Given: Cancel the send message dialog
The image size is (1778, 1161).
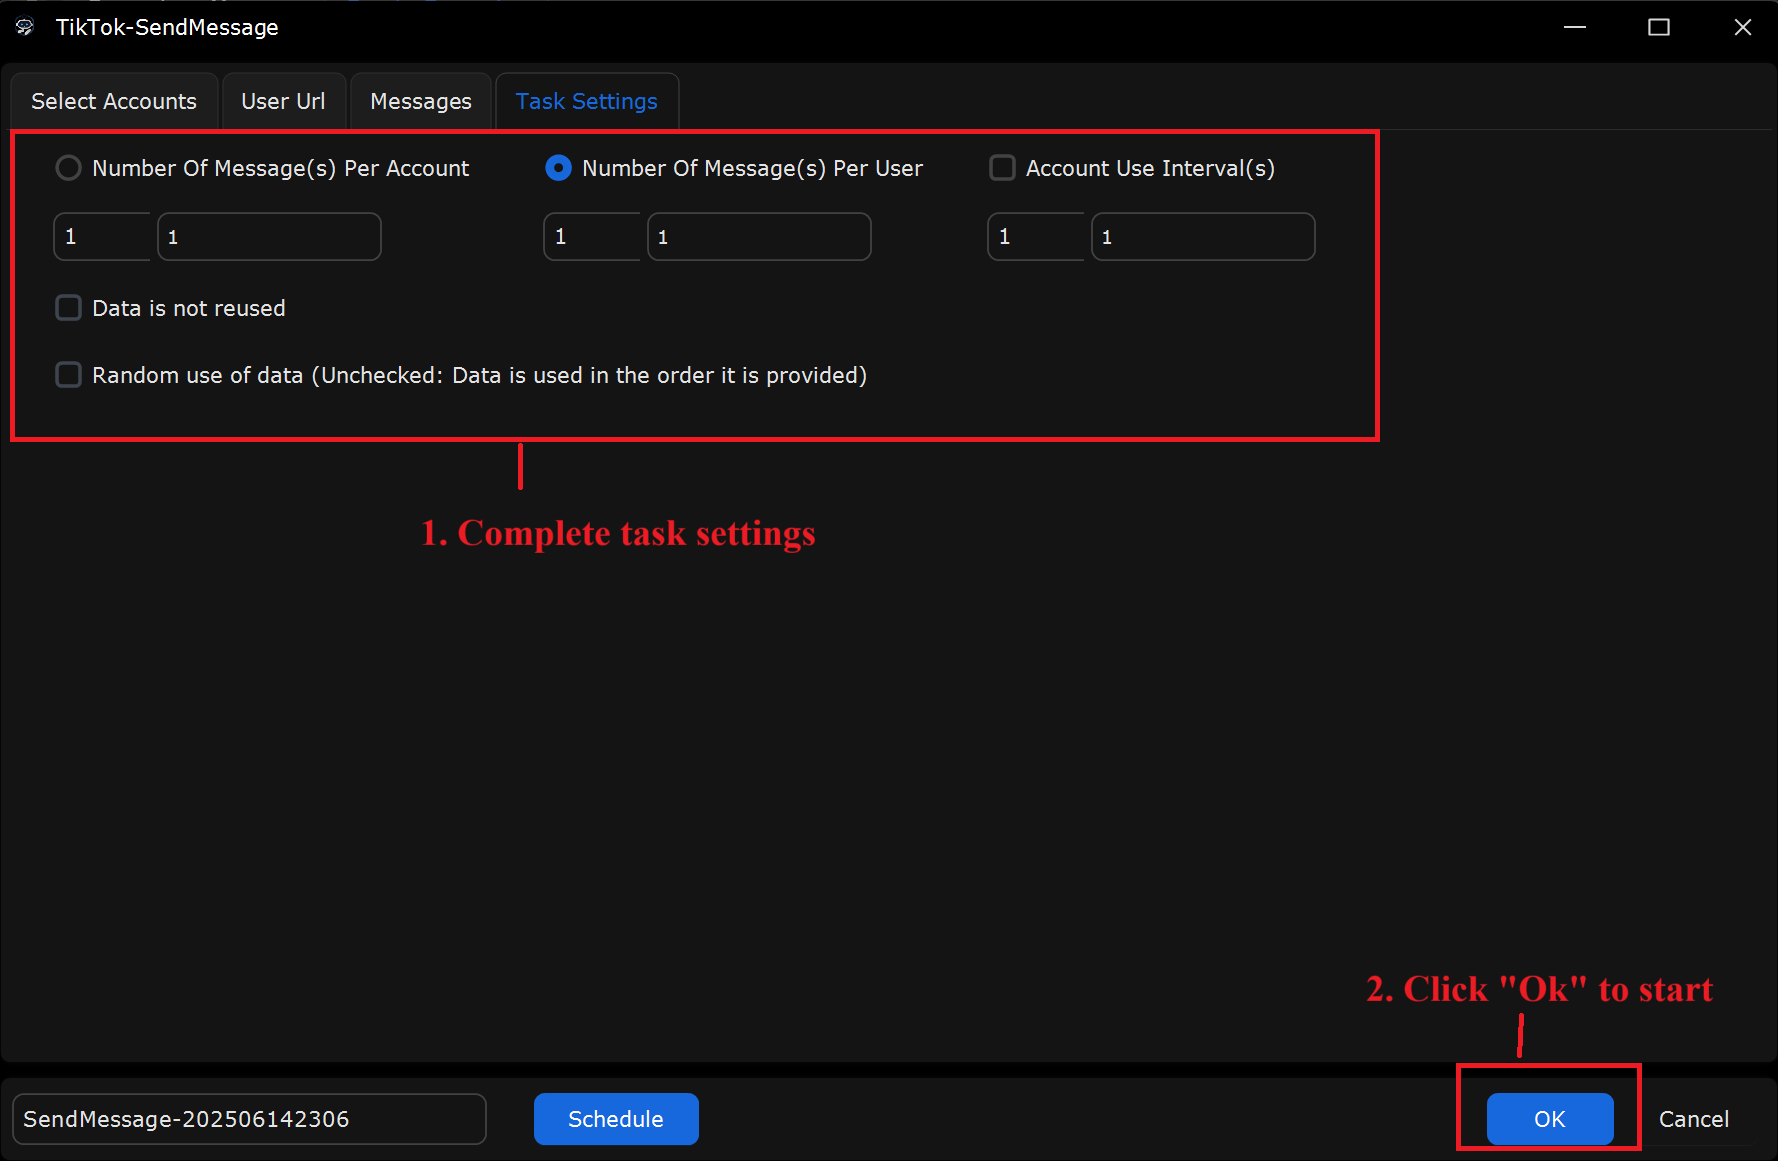Looking at the screenshot, I should [1694, 1119].
